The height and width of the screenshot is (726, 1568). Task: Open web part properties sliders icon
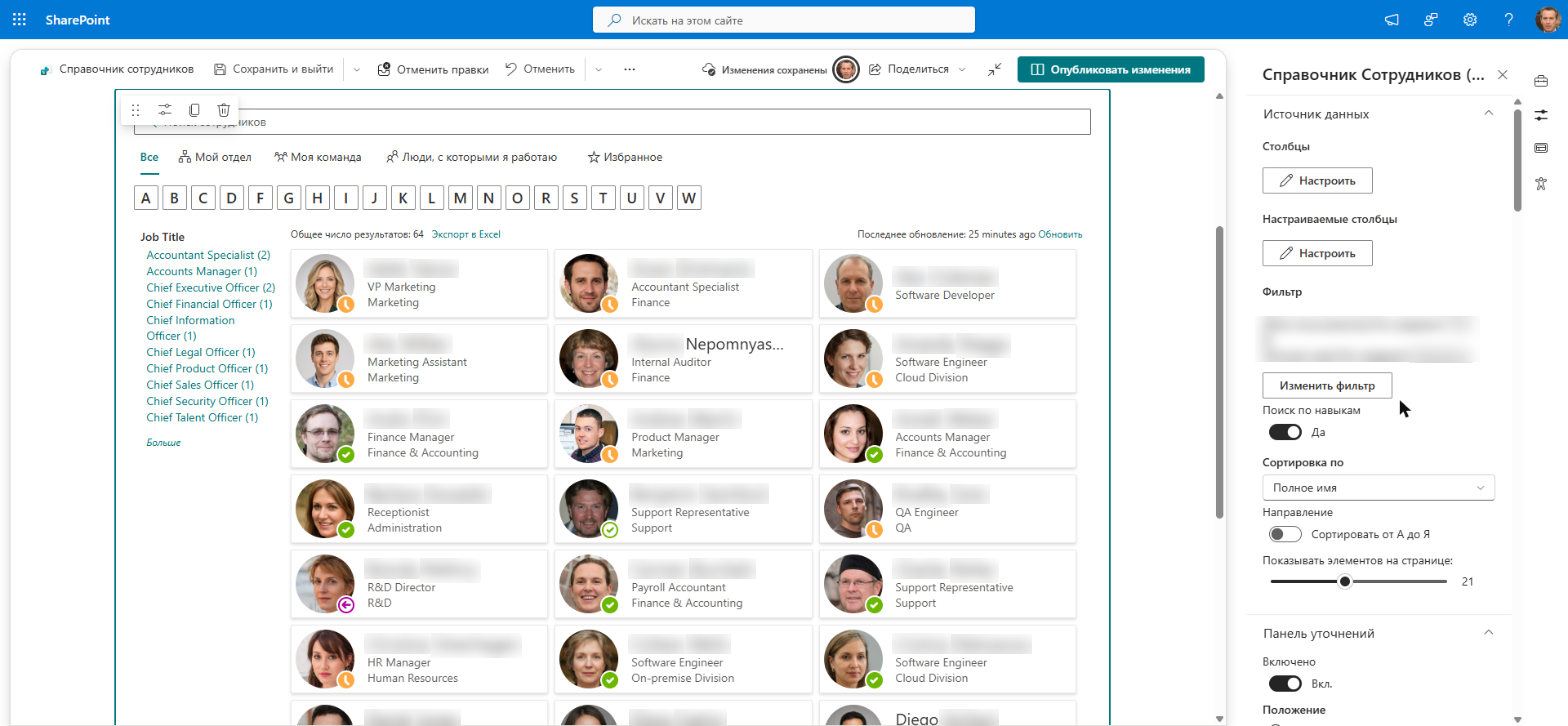(x=165, y=110)
